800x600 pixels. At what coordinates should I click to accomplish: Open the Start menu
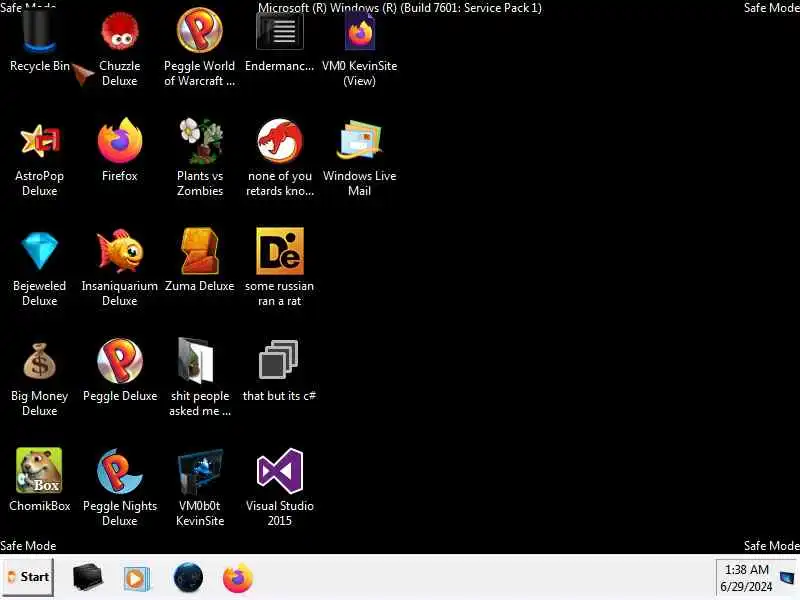[28, 577]
